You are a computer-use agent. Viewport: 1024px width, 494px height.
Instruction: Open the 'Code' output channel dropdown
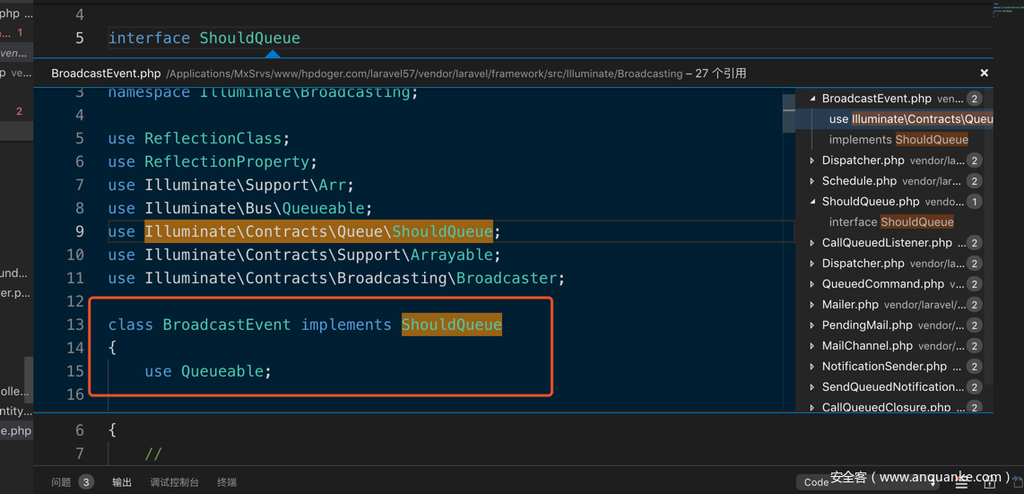pyautogui.click(x=818, y=482)
